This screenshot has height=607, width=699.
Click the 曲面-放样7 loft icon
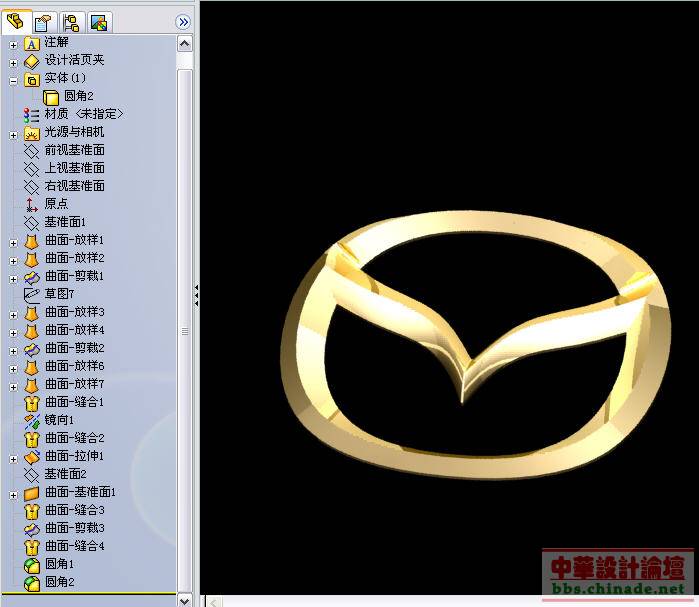pyautogui.click(x=32, y=386)
